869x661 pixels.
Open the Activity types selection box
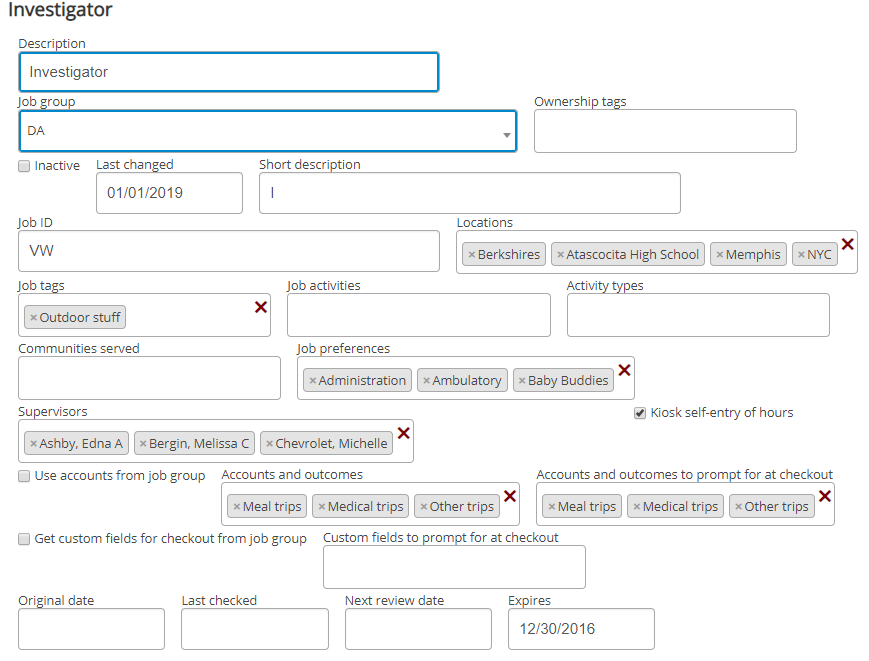[697, 315]
